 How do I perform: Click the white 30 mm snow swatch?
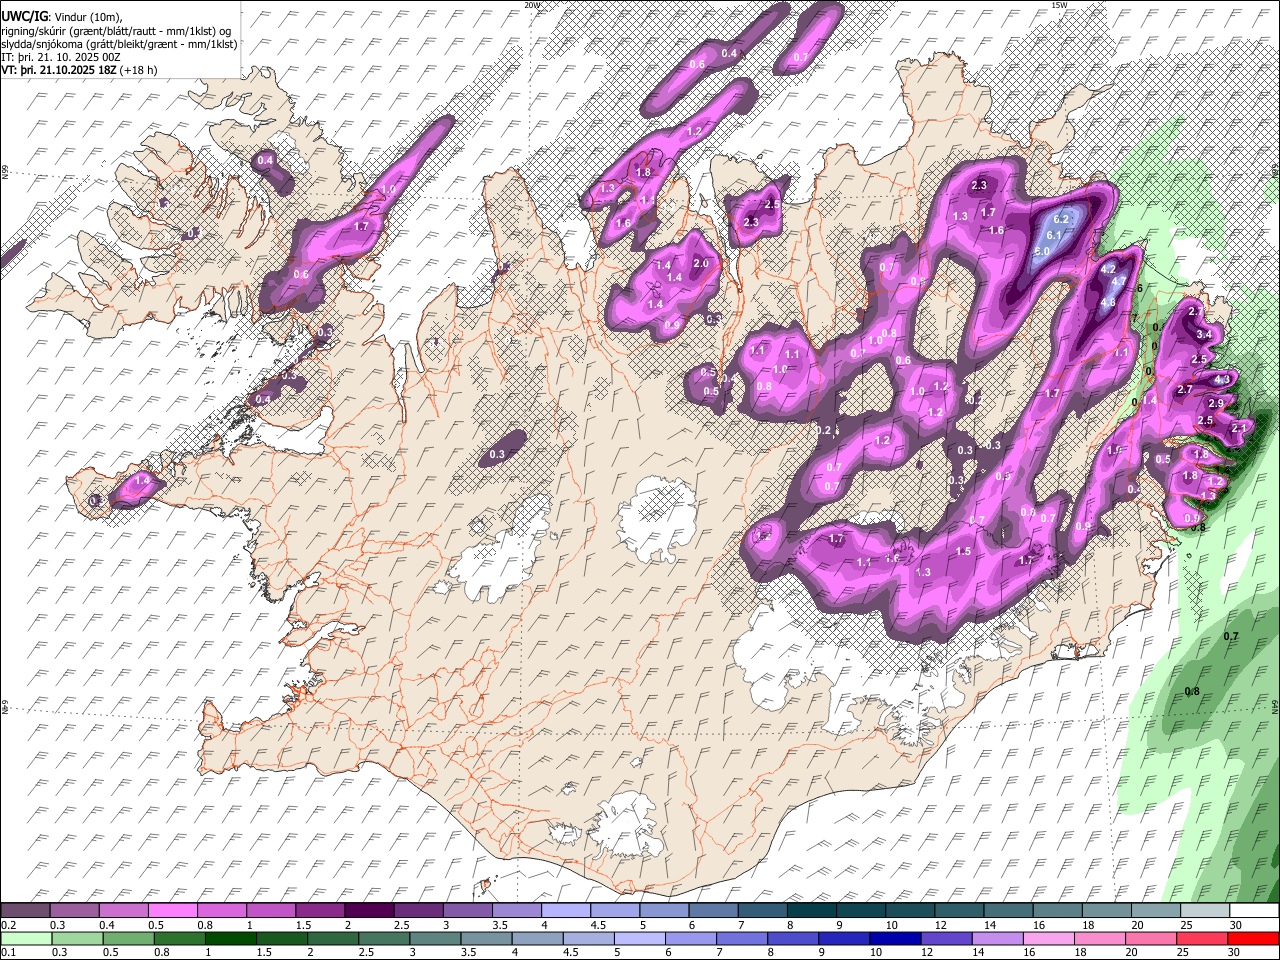tap(1253, 911)
